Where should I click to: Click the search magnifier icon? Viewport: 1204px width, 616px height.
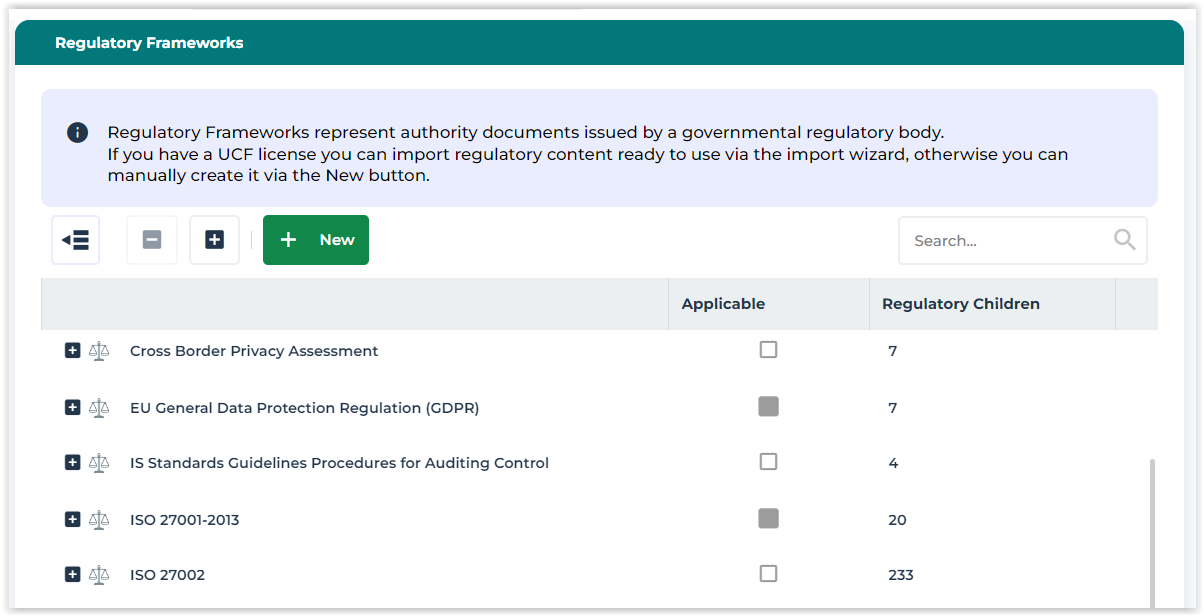click(x=1125, y=240)
